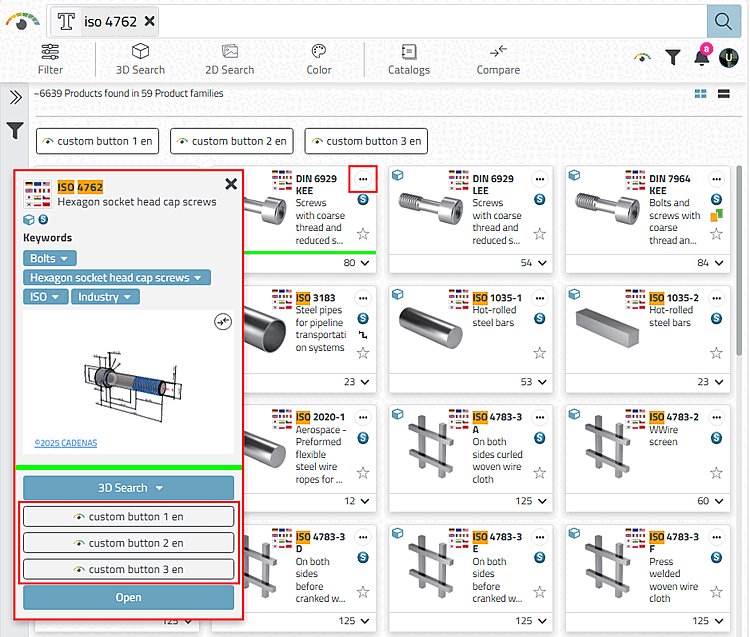Expand the sidebar with the double chevron

click(15, 98)
